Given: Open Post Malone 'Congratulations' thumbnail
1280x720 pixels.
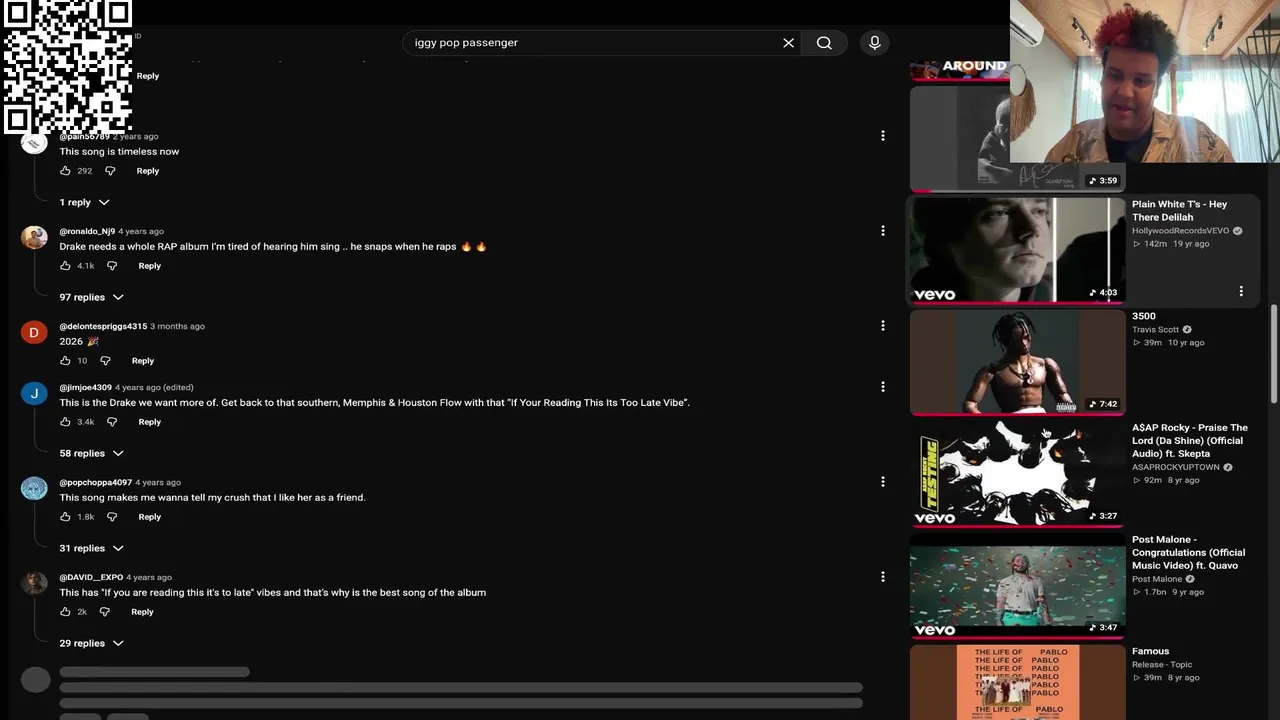Looking at the screenshot, I should click(x=1017, y=586).
